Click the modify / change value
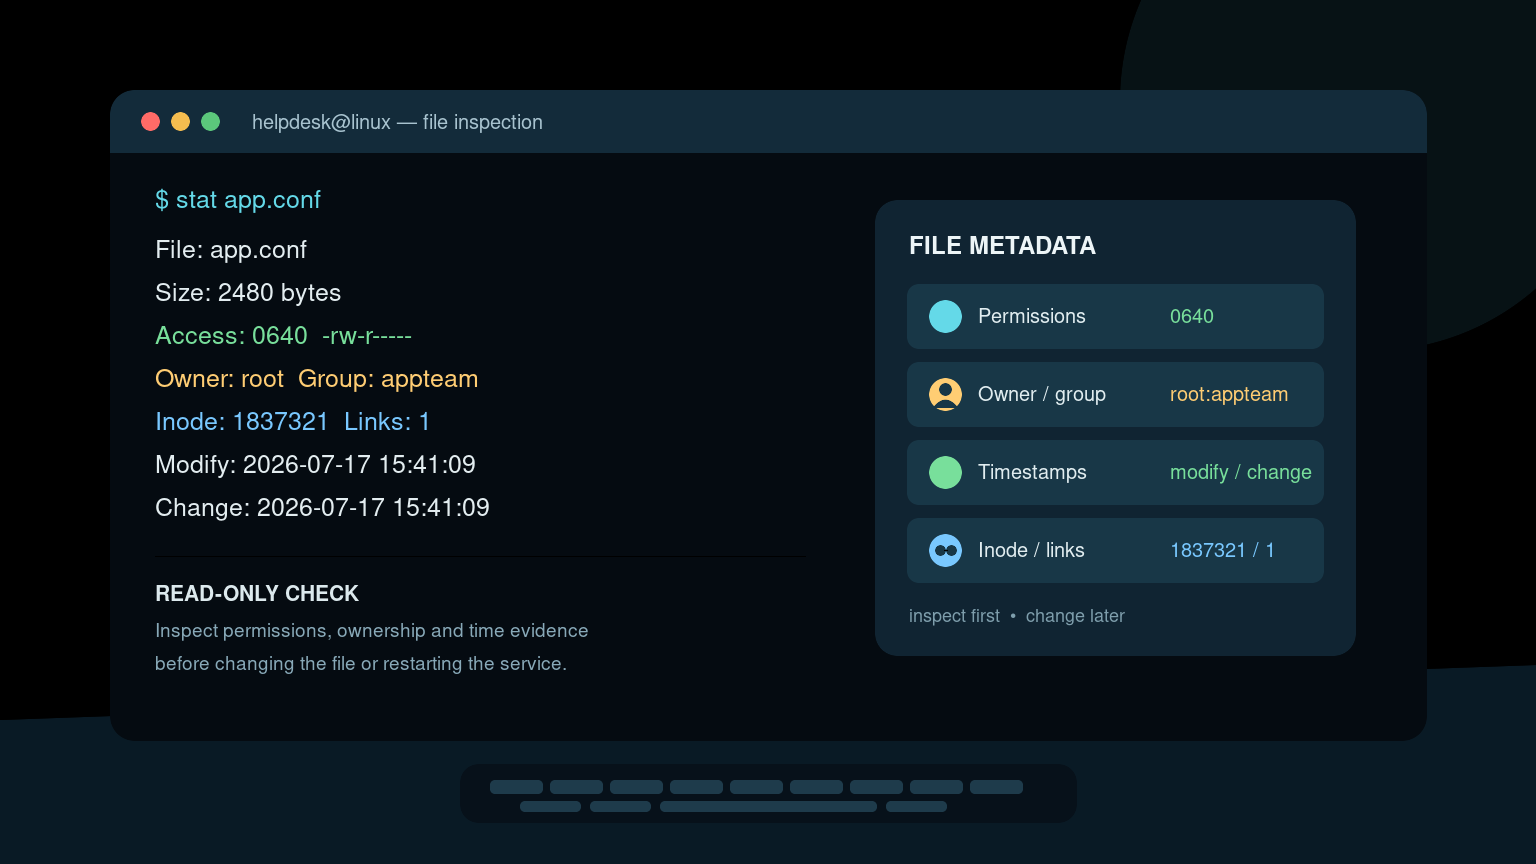Image resolution: width=1536 pixels, height=864 pixels. (1241, 472)
